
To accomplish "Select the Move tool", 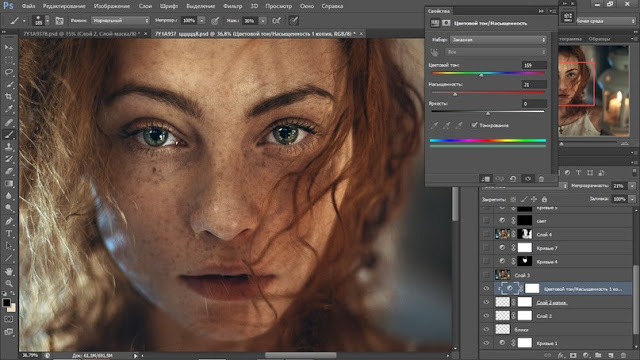I will (9, 48).
